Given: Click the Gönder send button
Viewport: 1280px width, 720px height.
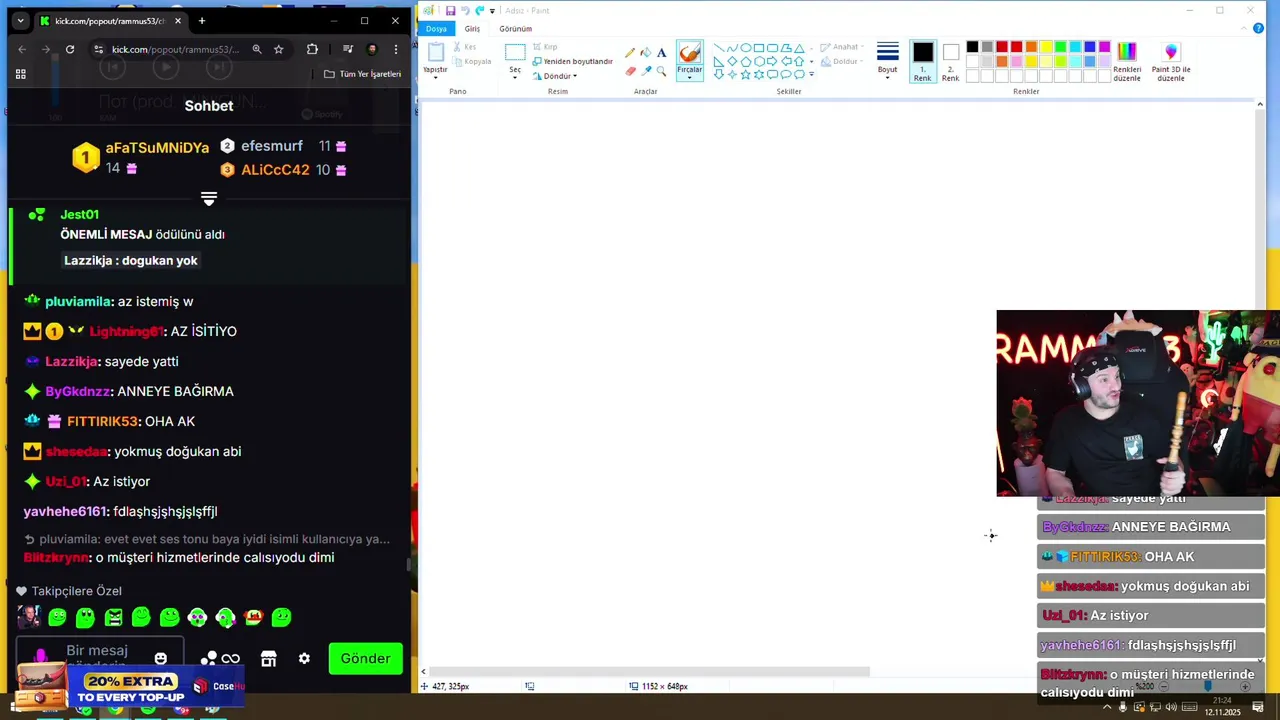Looking at the screenshot, I should point(365,658).
